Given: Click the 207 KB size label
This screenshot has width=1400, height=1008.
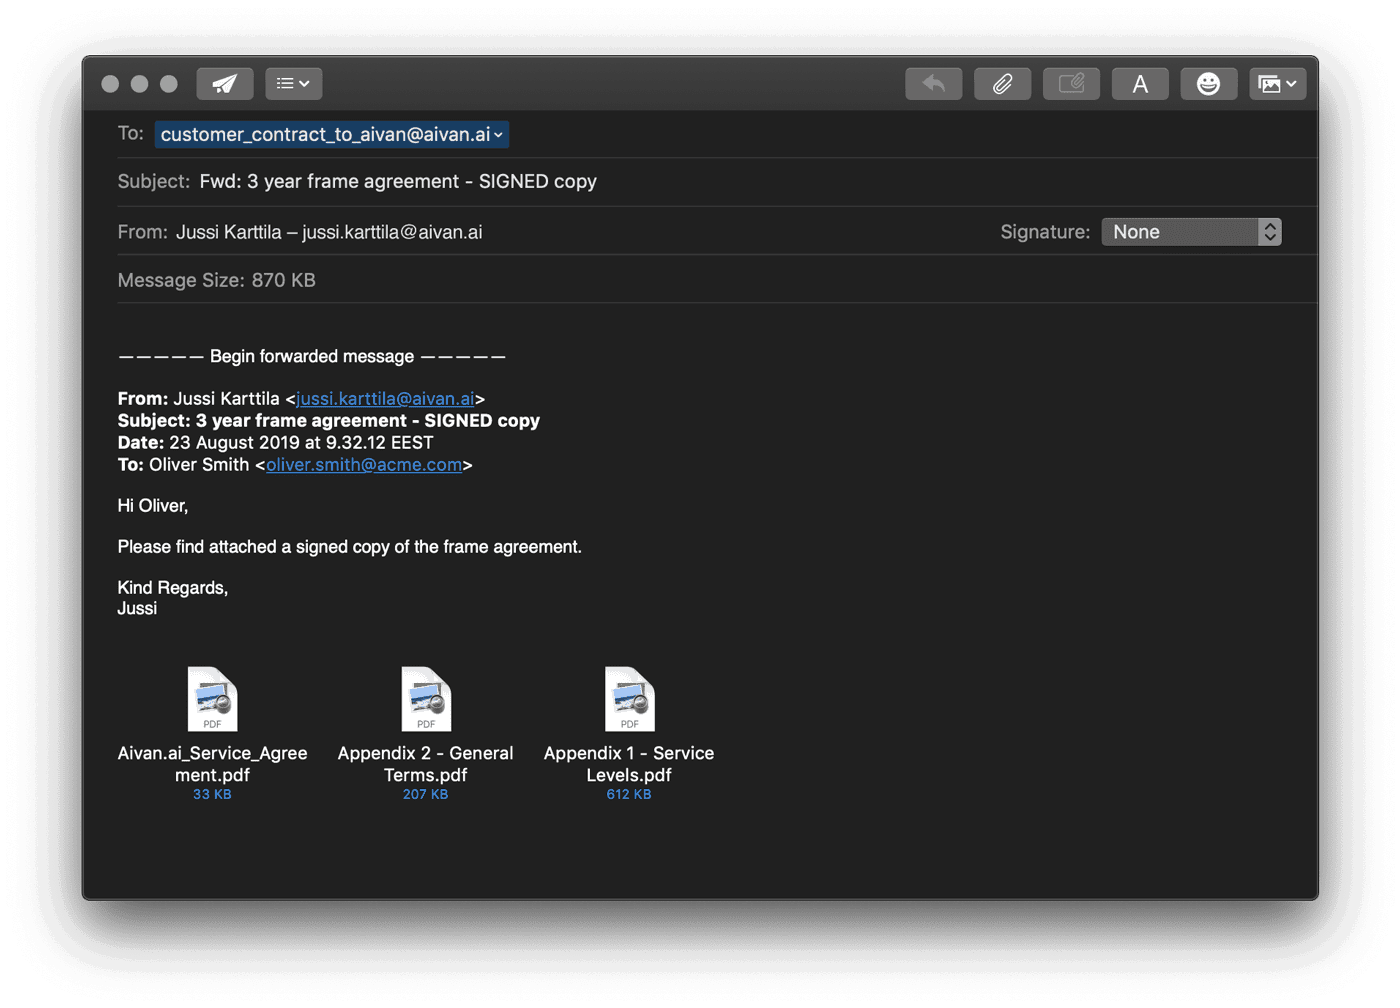Looking at the screenshot, I should point(426,794).
